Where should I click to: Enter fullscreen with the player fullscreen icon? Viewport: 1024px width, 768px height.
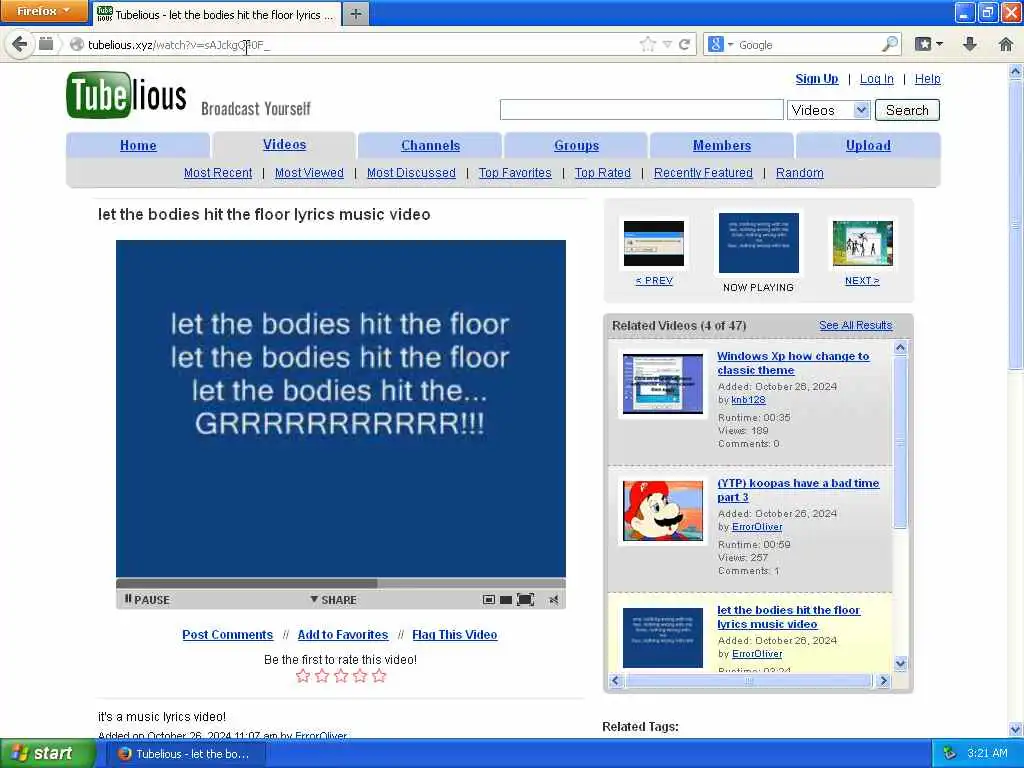525,600
